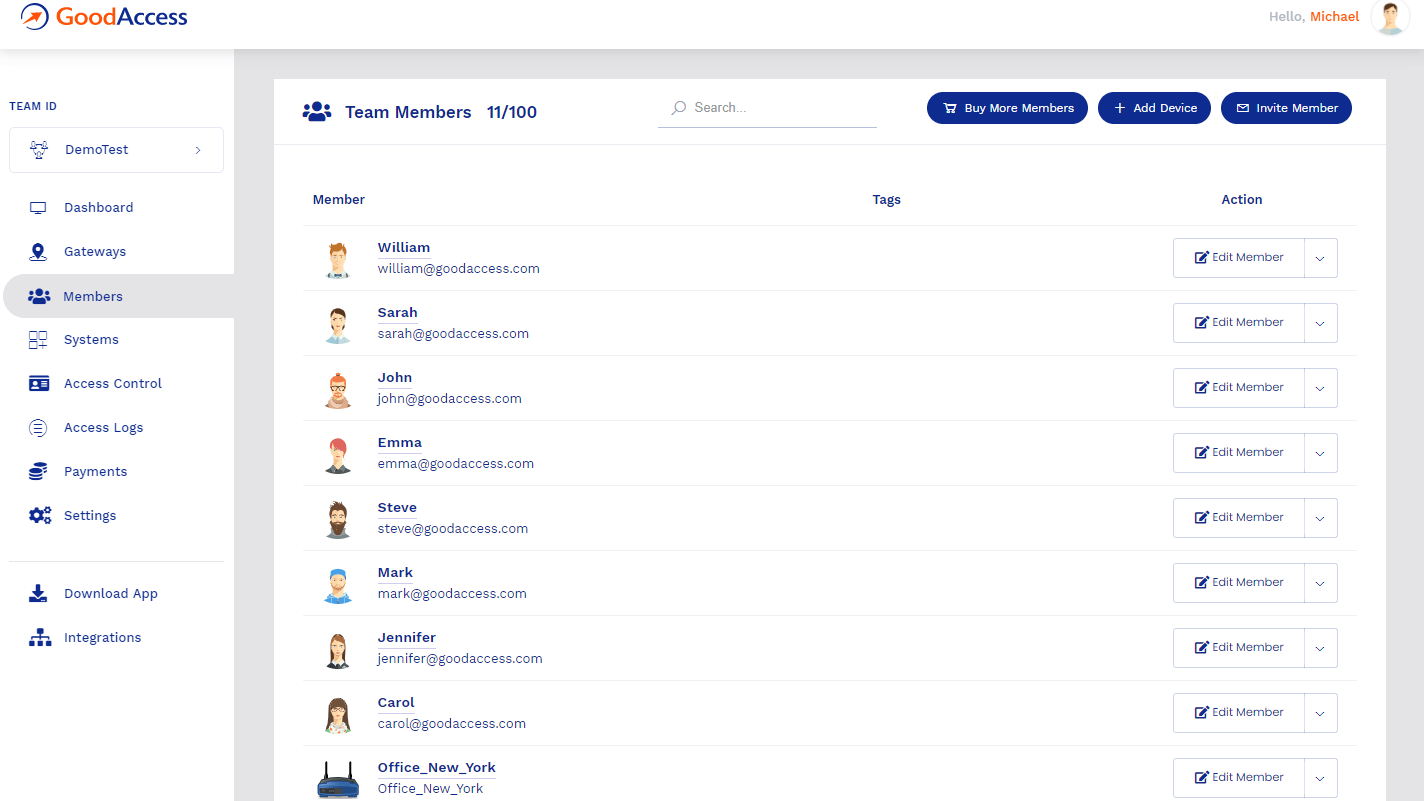The height and width of the screenshot is (801, 1424).
Task: Click the Download App icon
Action: (x=38, y=593)
